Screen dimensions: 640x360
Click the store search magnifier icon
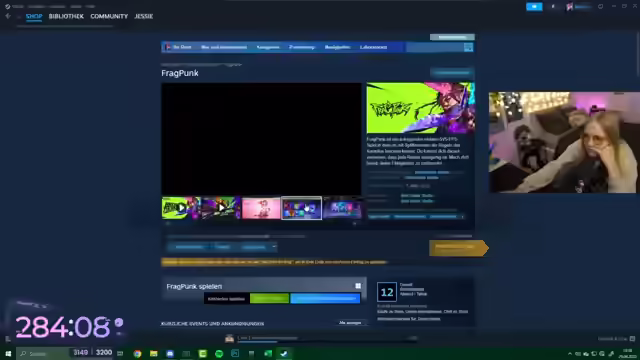[468, 47]
